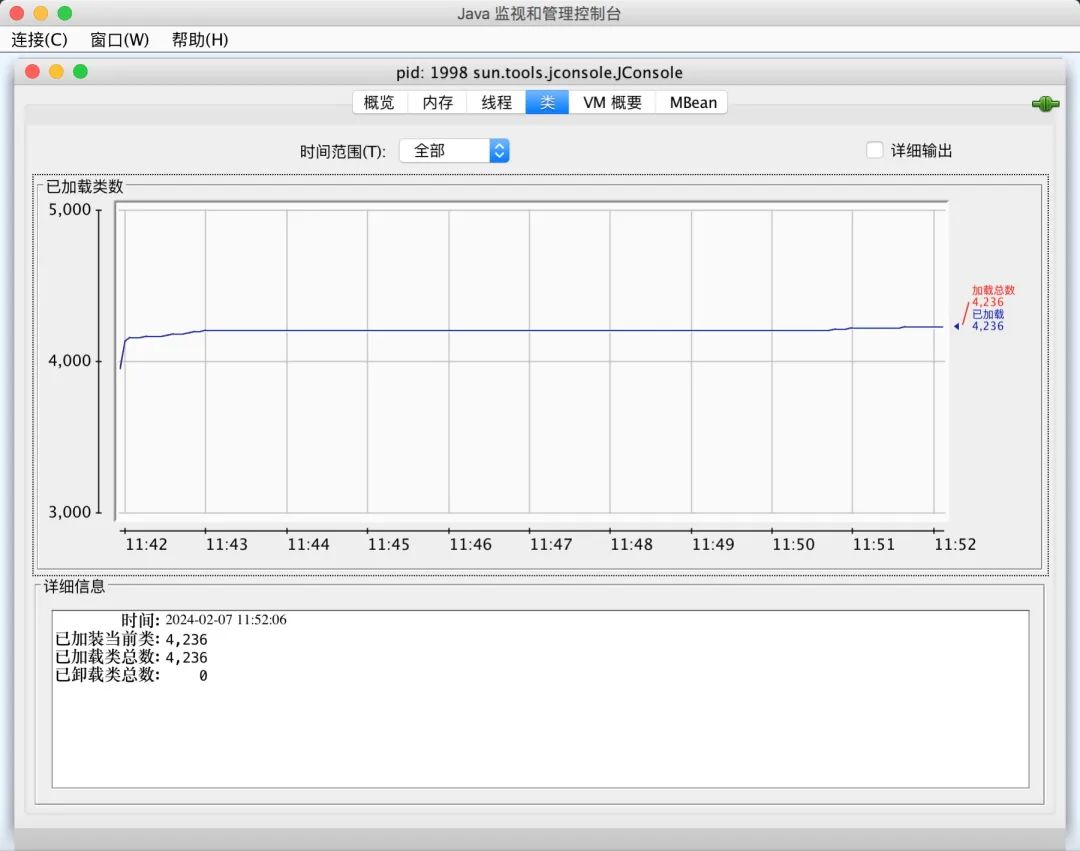Image resolution: width=1080 pixels, height=851 pixels.
Task: Open the 时间范围 dropdown showing 全部
Action: tap(454, 150)
